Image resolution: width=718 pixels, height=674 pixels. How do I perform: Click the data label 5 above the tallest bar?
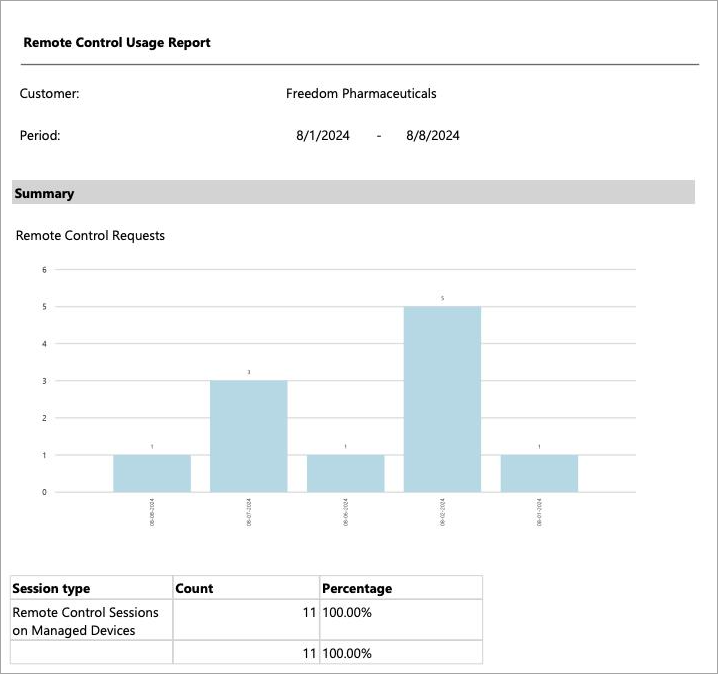442,298
